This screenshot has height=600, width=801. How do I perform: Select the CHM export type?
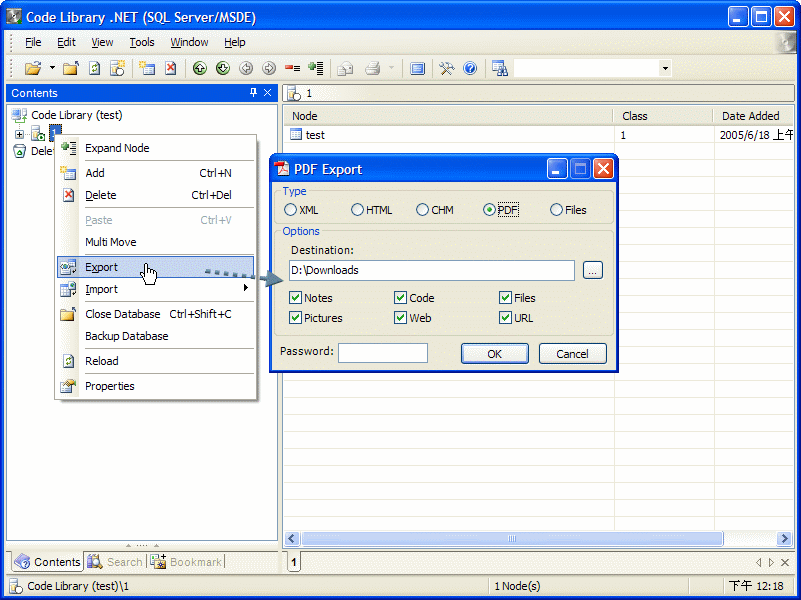(x=422, y=209)
